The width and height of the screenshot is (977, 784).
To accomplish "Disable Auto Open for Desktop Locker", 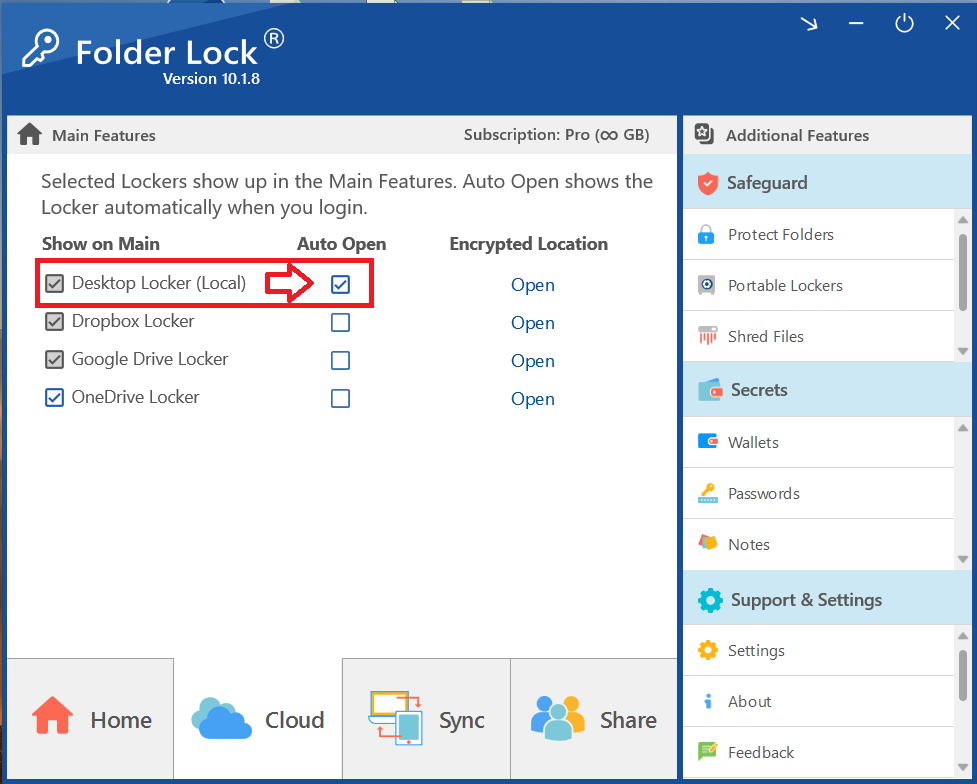I will pyautogui.click(x=341, y=284).
